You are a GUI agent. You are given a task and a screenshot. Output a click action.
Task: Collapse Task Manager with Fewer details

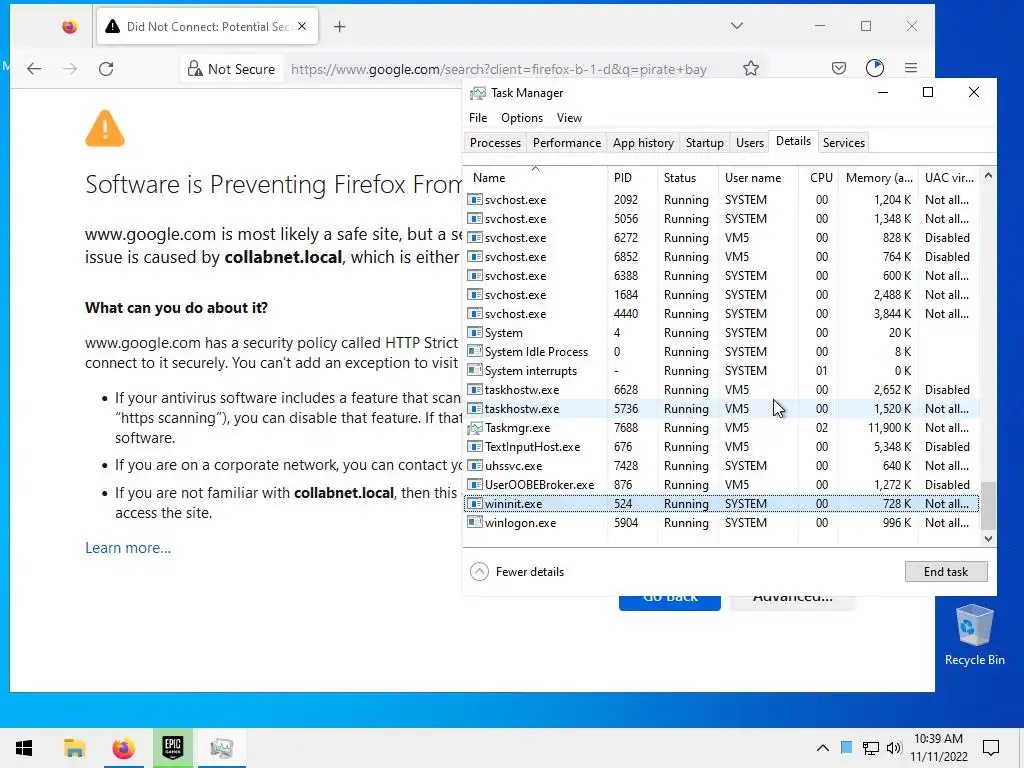click(517, 571)
